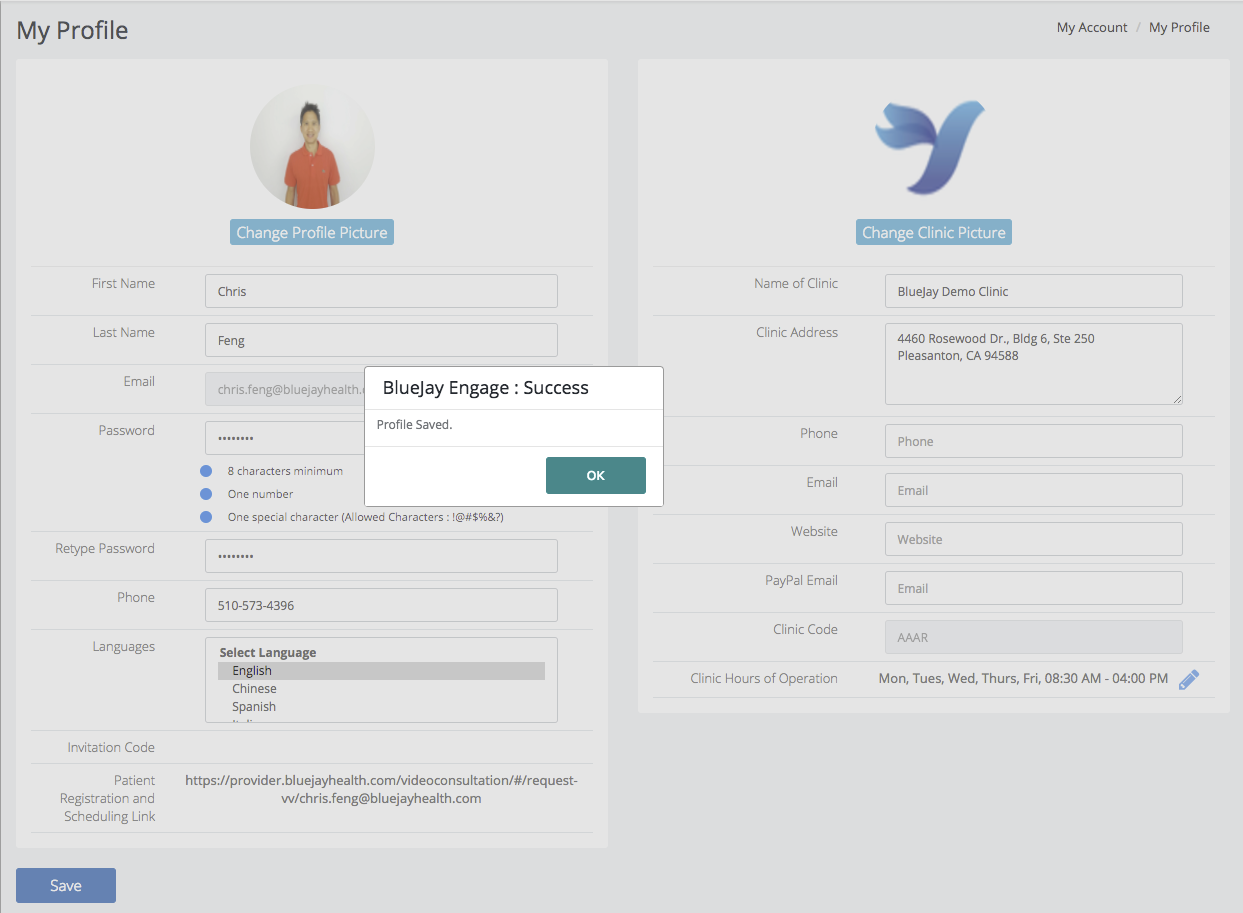
Task: Select English in the Languages list
Action: tap(381, 671)
